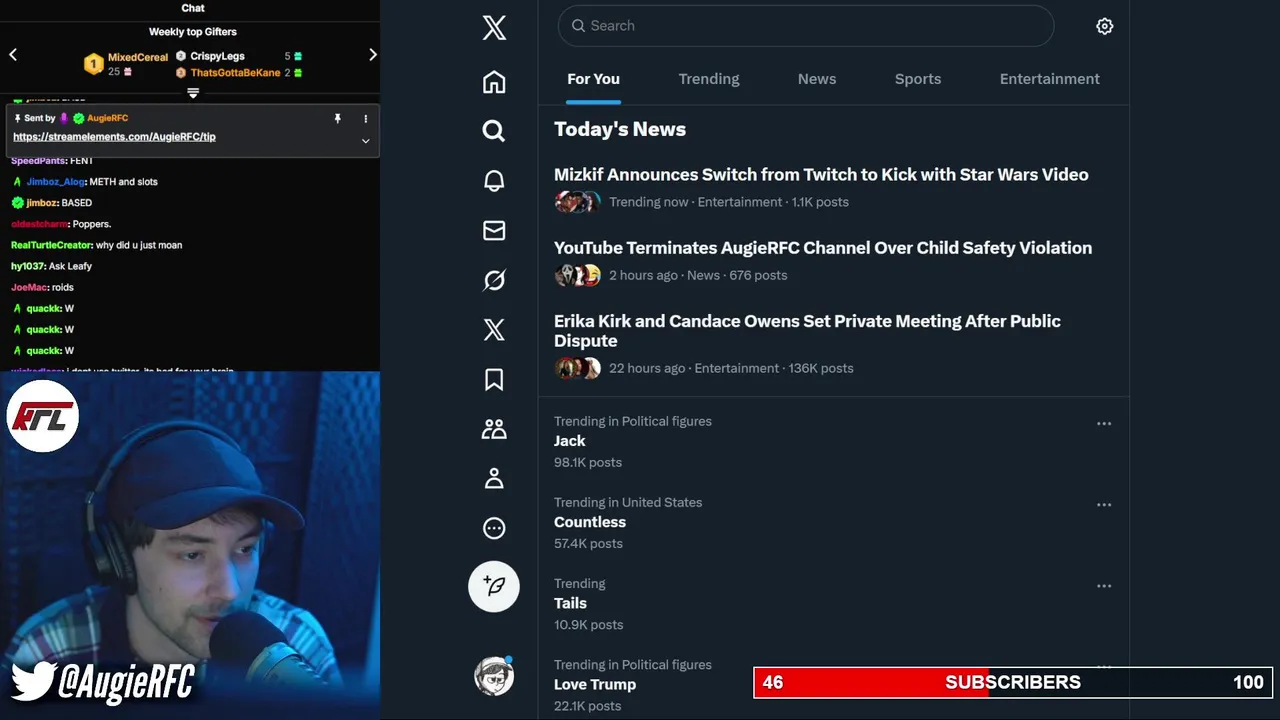Switch to For You tab

[x=593, y=79]
